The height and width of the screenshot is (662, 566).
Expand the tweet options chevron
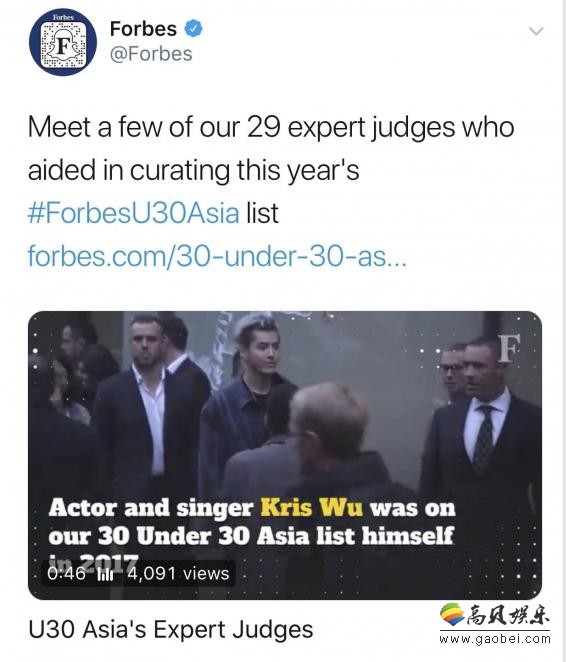coord(536,31)
